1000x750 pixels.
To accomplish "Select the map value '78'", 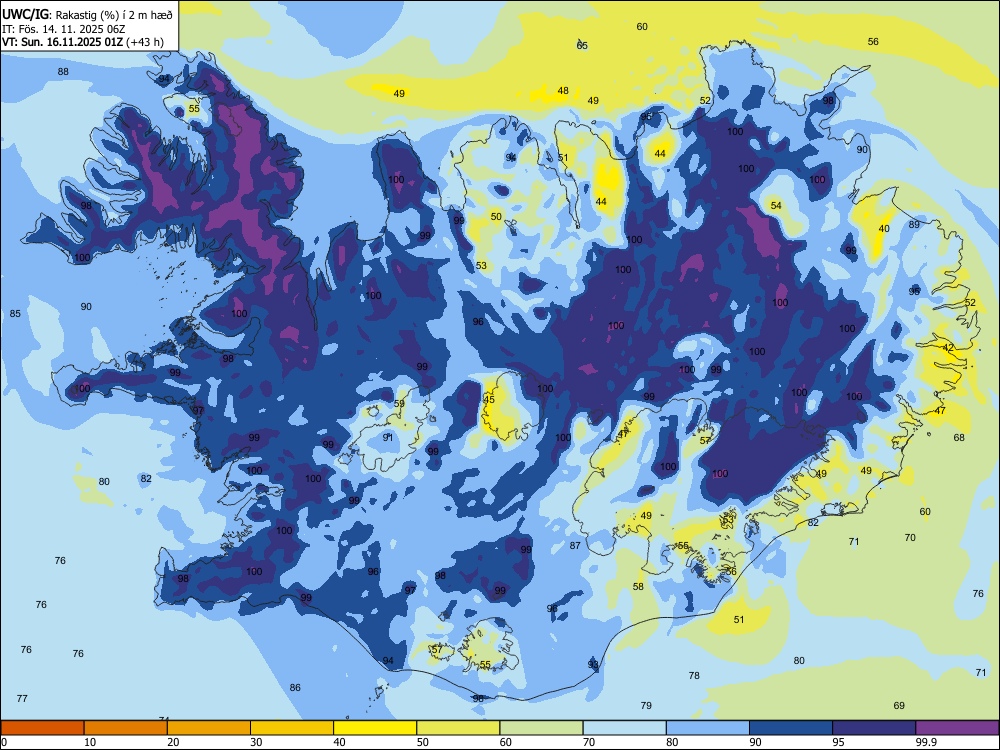I will pos(695,675).
